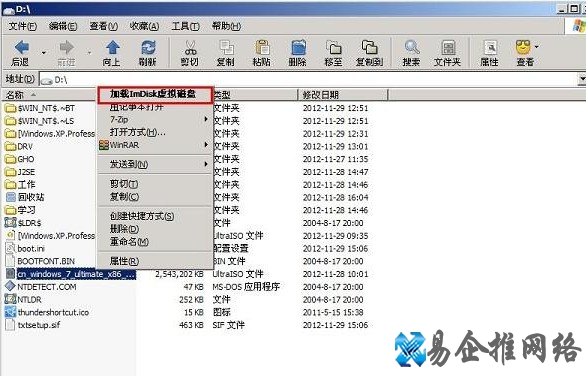
Task: Click the D:\ address input field
Action: pos(308,80)
